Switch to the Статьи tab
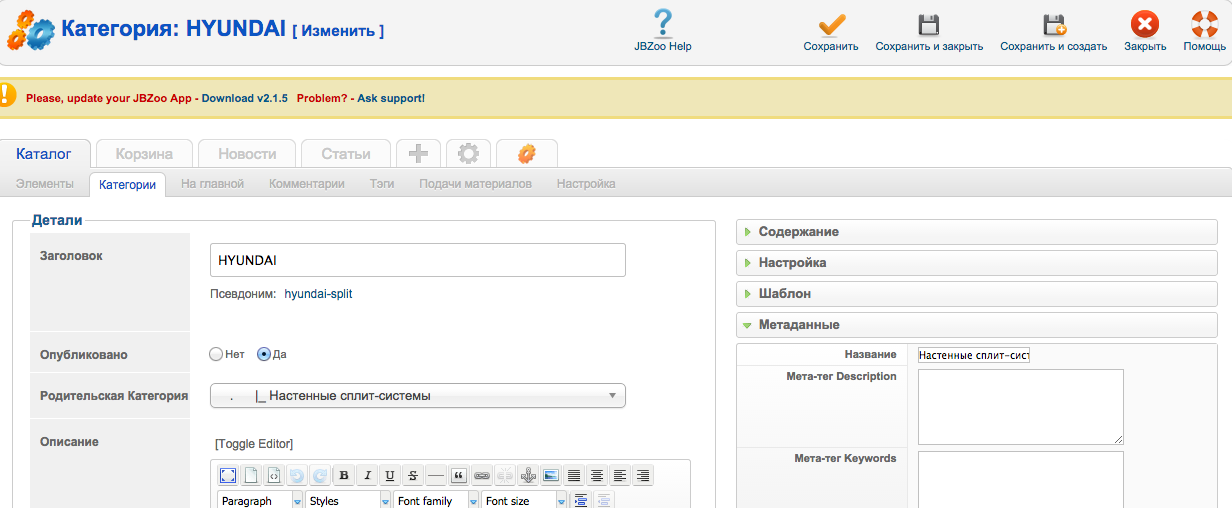 [x=346, y=153]
